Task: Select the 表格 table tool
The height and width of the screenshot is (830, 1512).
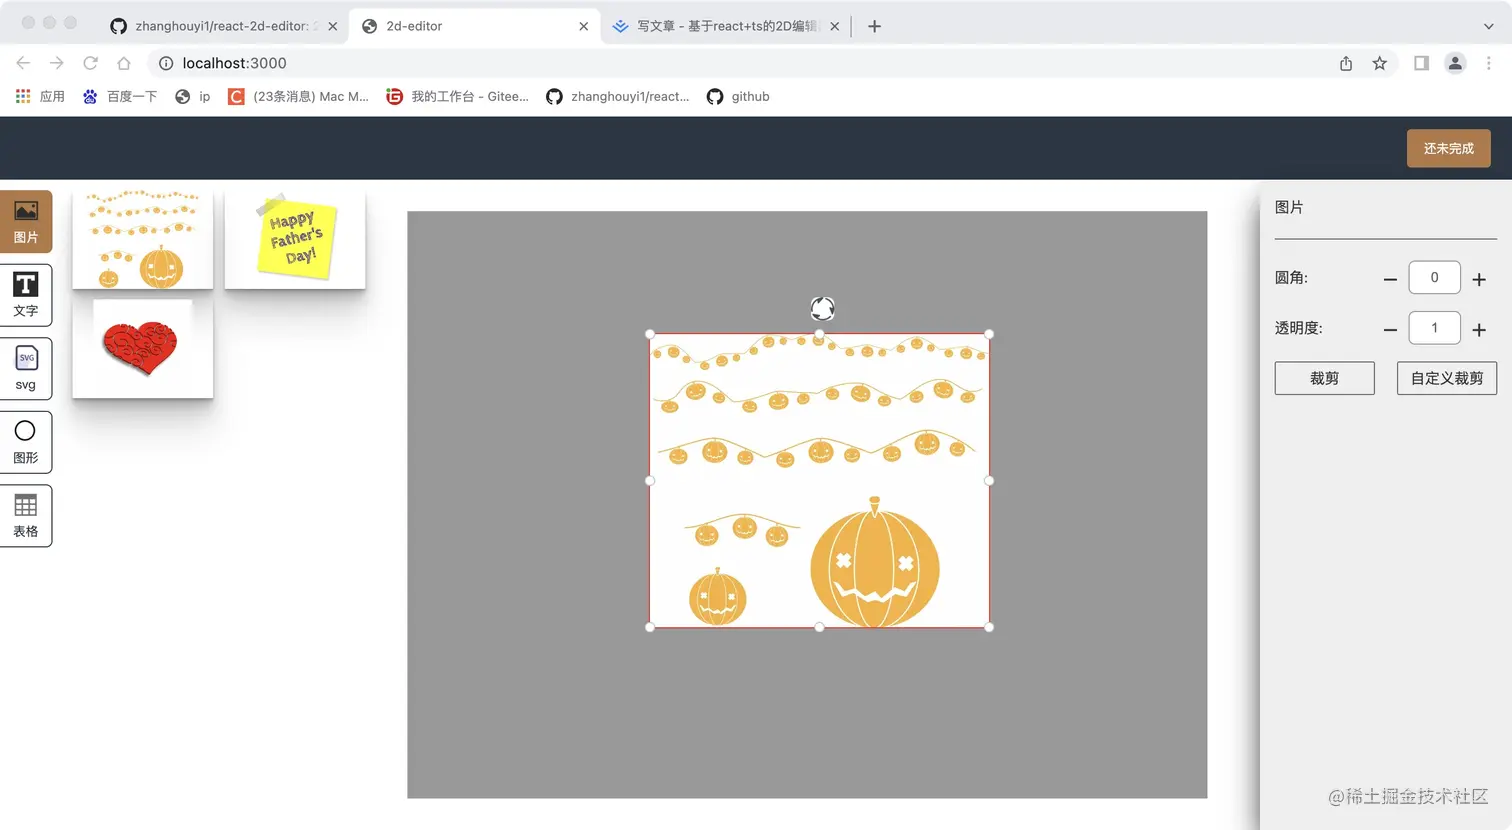Action: [x=26, y=516]
